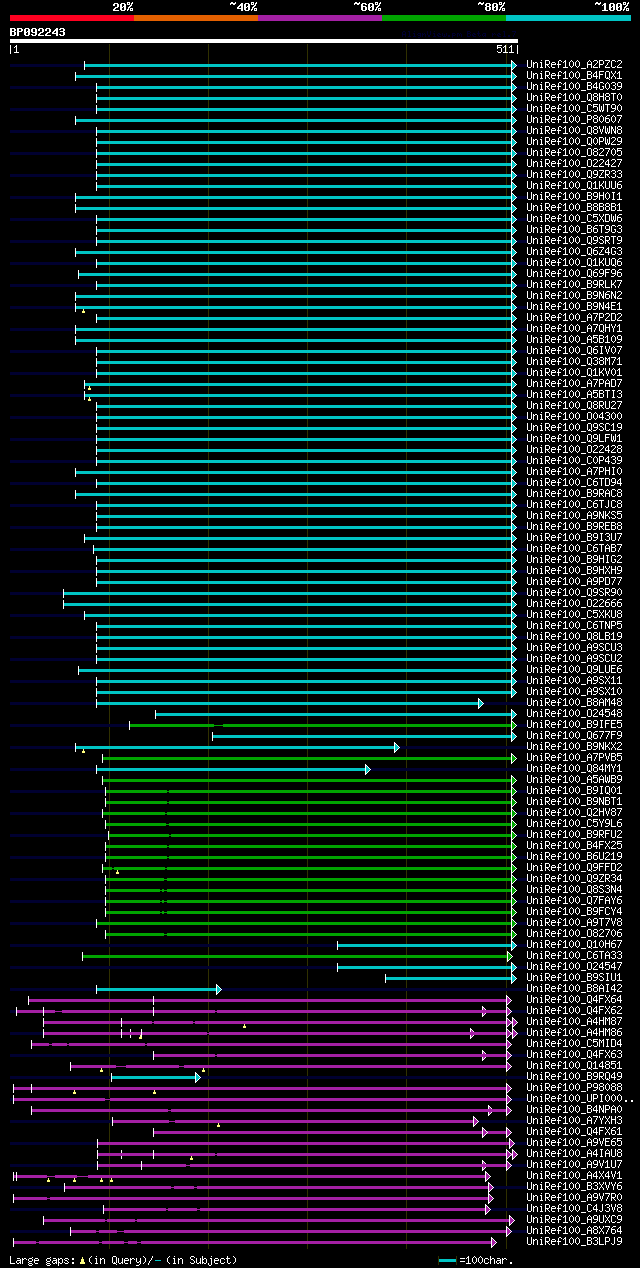640x1268 pixels.
Task: Click hit label UniRef100_B9IFE5
Action: (x=574, y=724)
